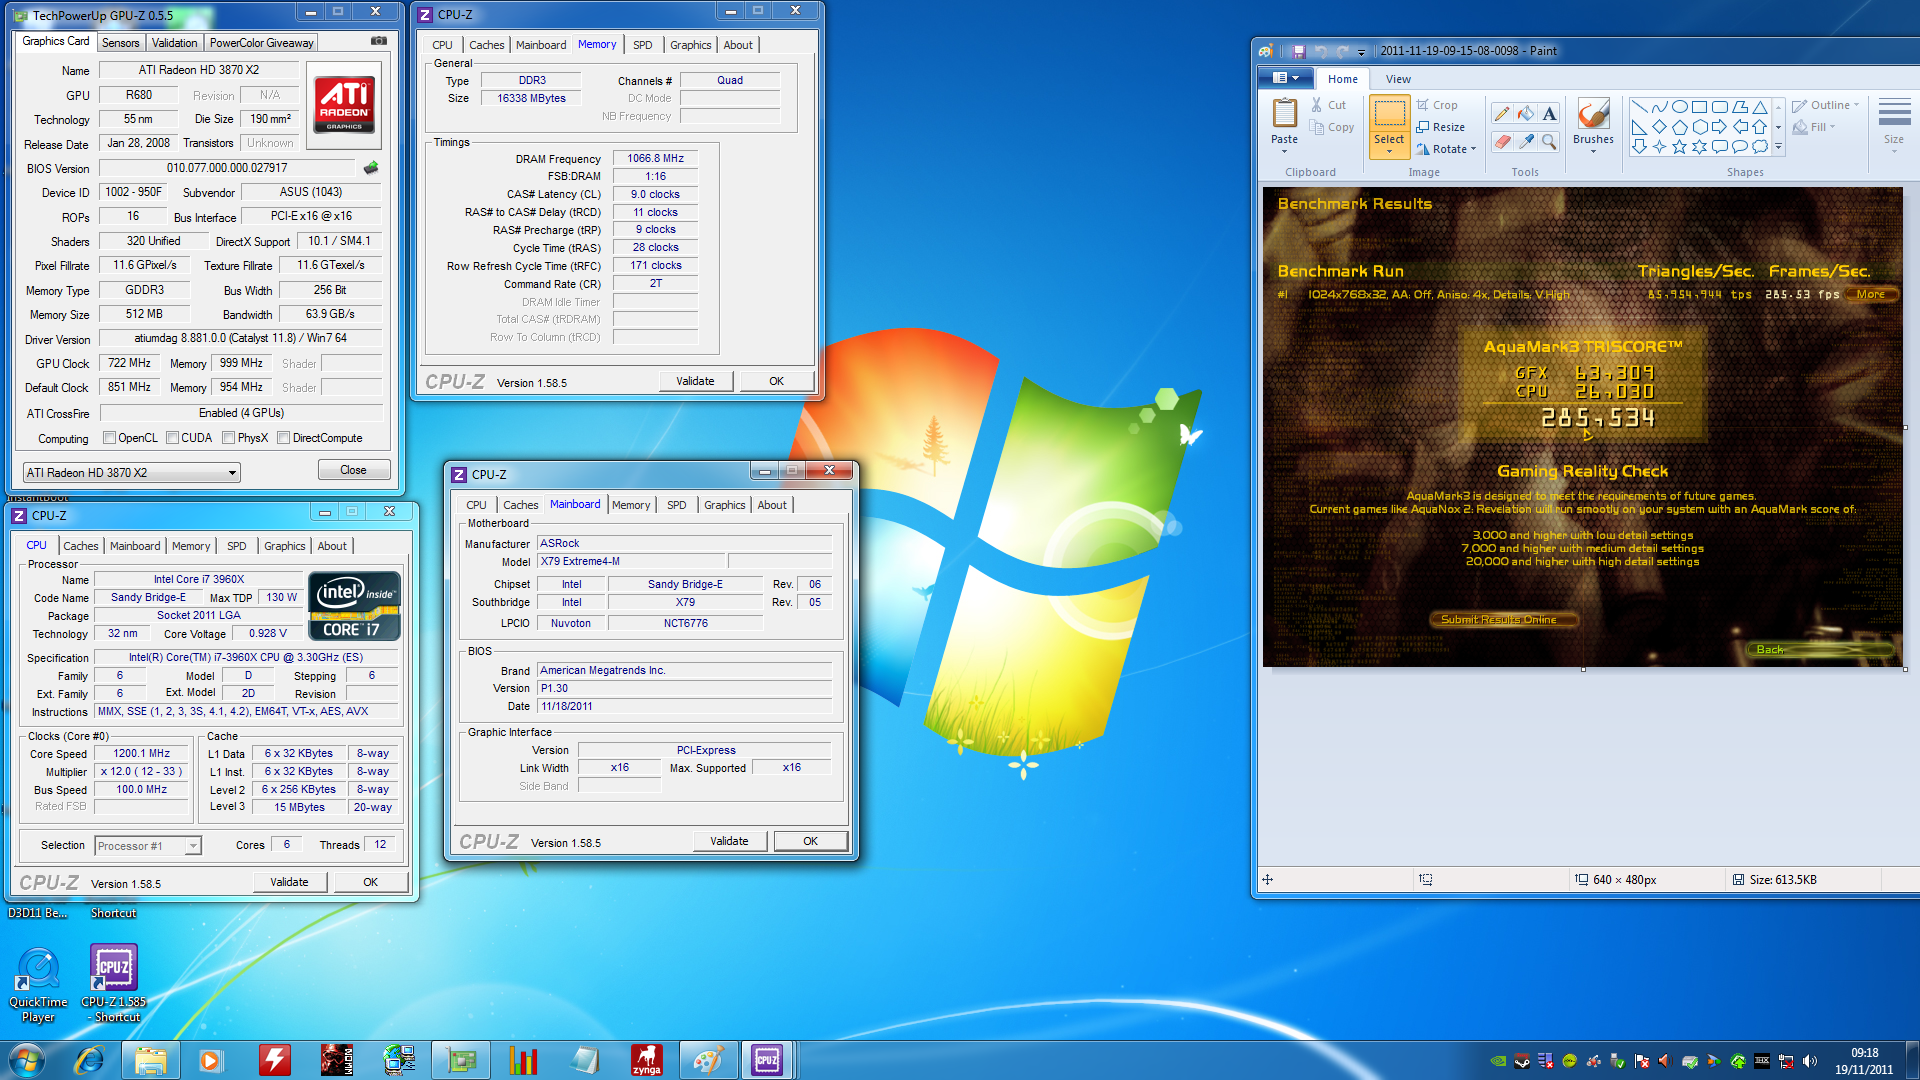The image size is (1920, 1080).
Task: Open the Size dropdown in Paint
Action: [x=1894, y=126]
